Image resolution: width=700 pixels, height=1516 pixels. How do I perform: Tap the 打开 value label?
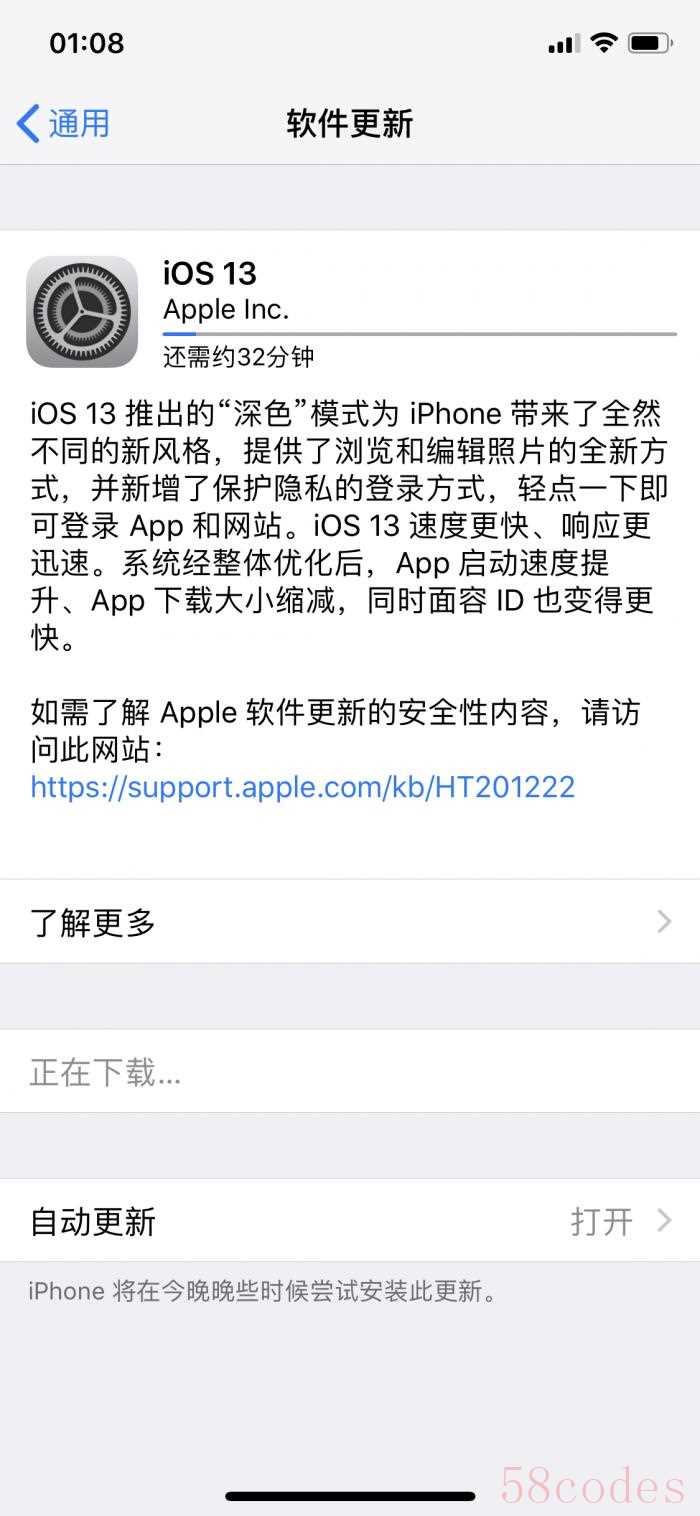[602, 1221]
